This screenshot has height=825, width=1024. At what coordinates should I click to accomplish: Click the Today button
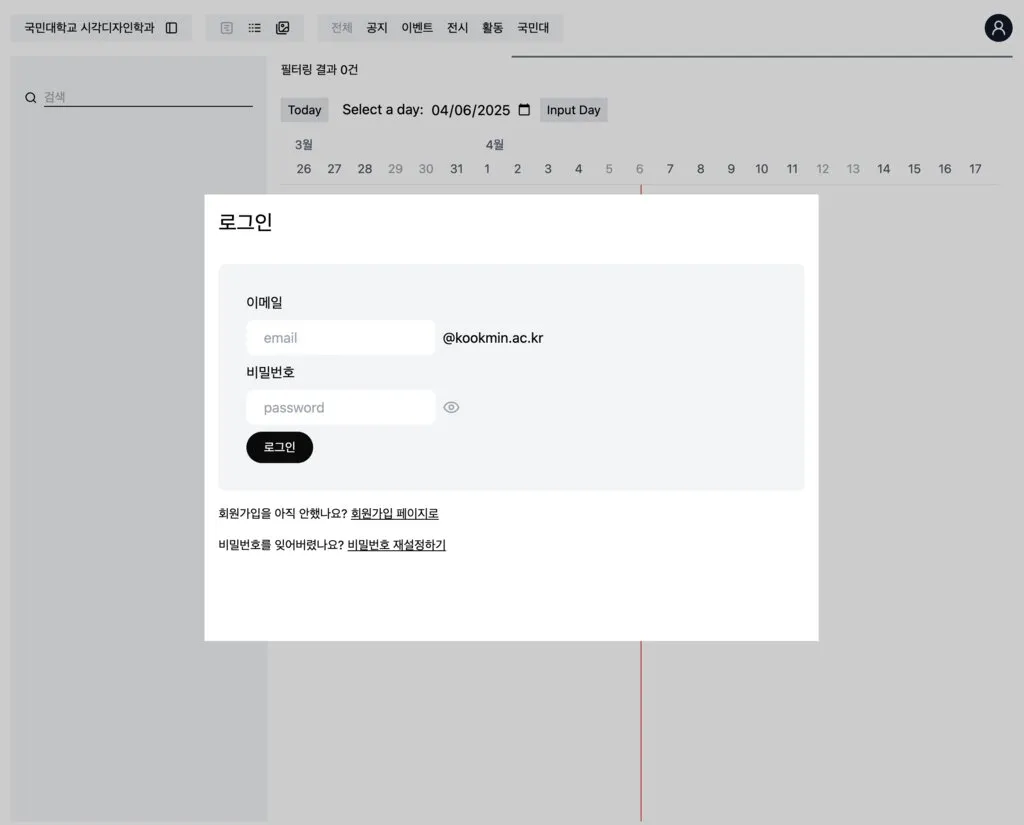click(x=304, y=110)
